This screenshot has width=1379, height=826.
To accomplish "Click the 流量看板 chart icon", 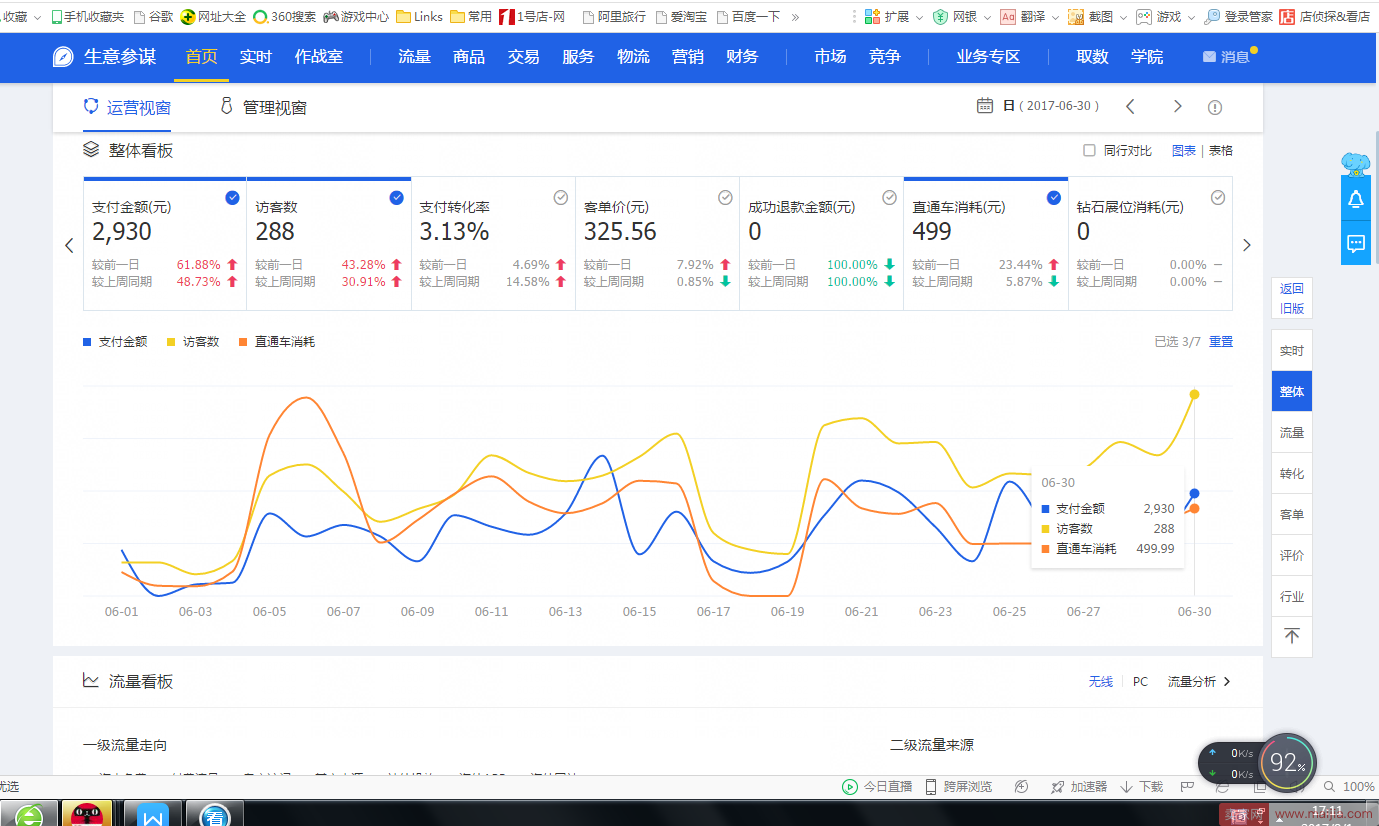I will pos(91,681).
